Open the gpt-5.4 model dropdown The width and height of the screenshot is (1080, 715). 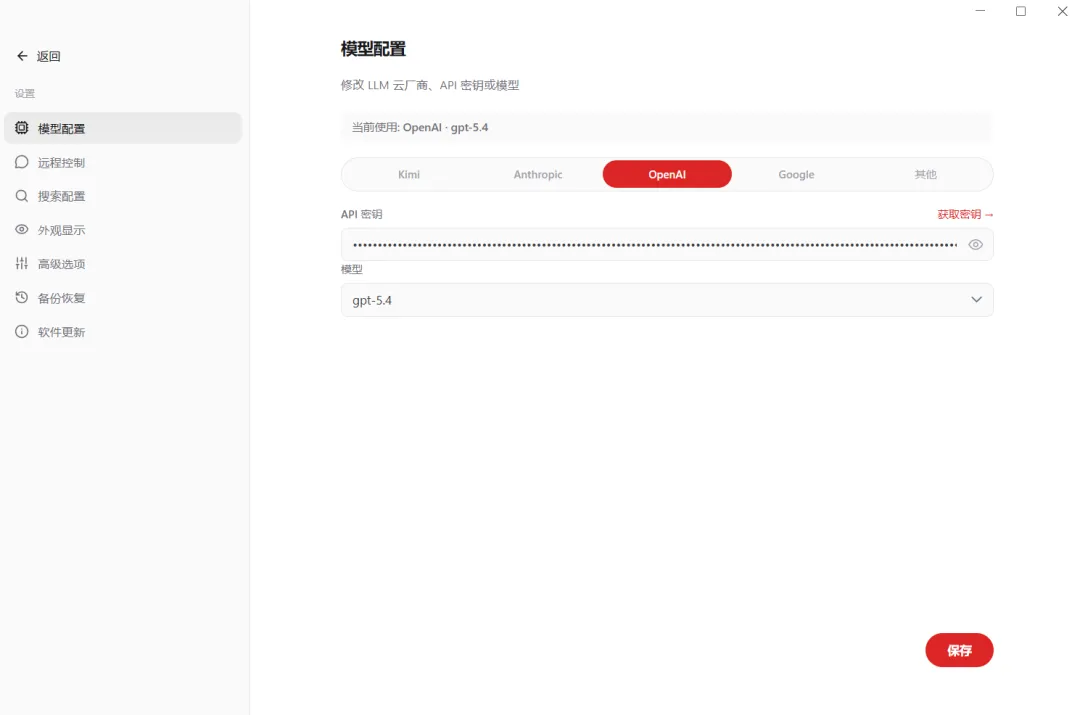(667, 300)
